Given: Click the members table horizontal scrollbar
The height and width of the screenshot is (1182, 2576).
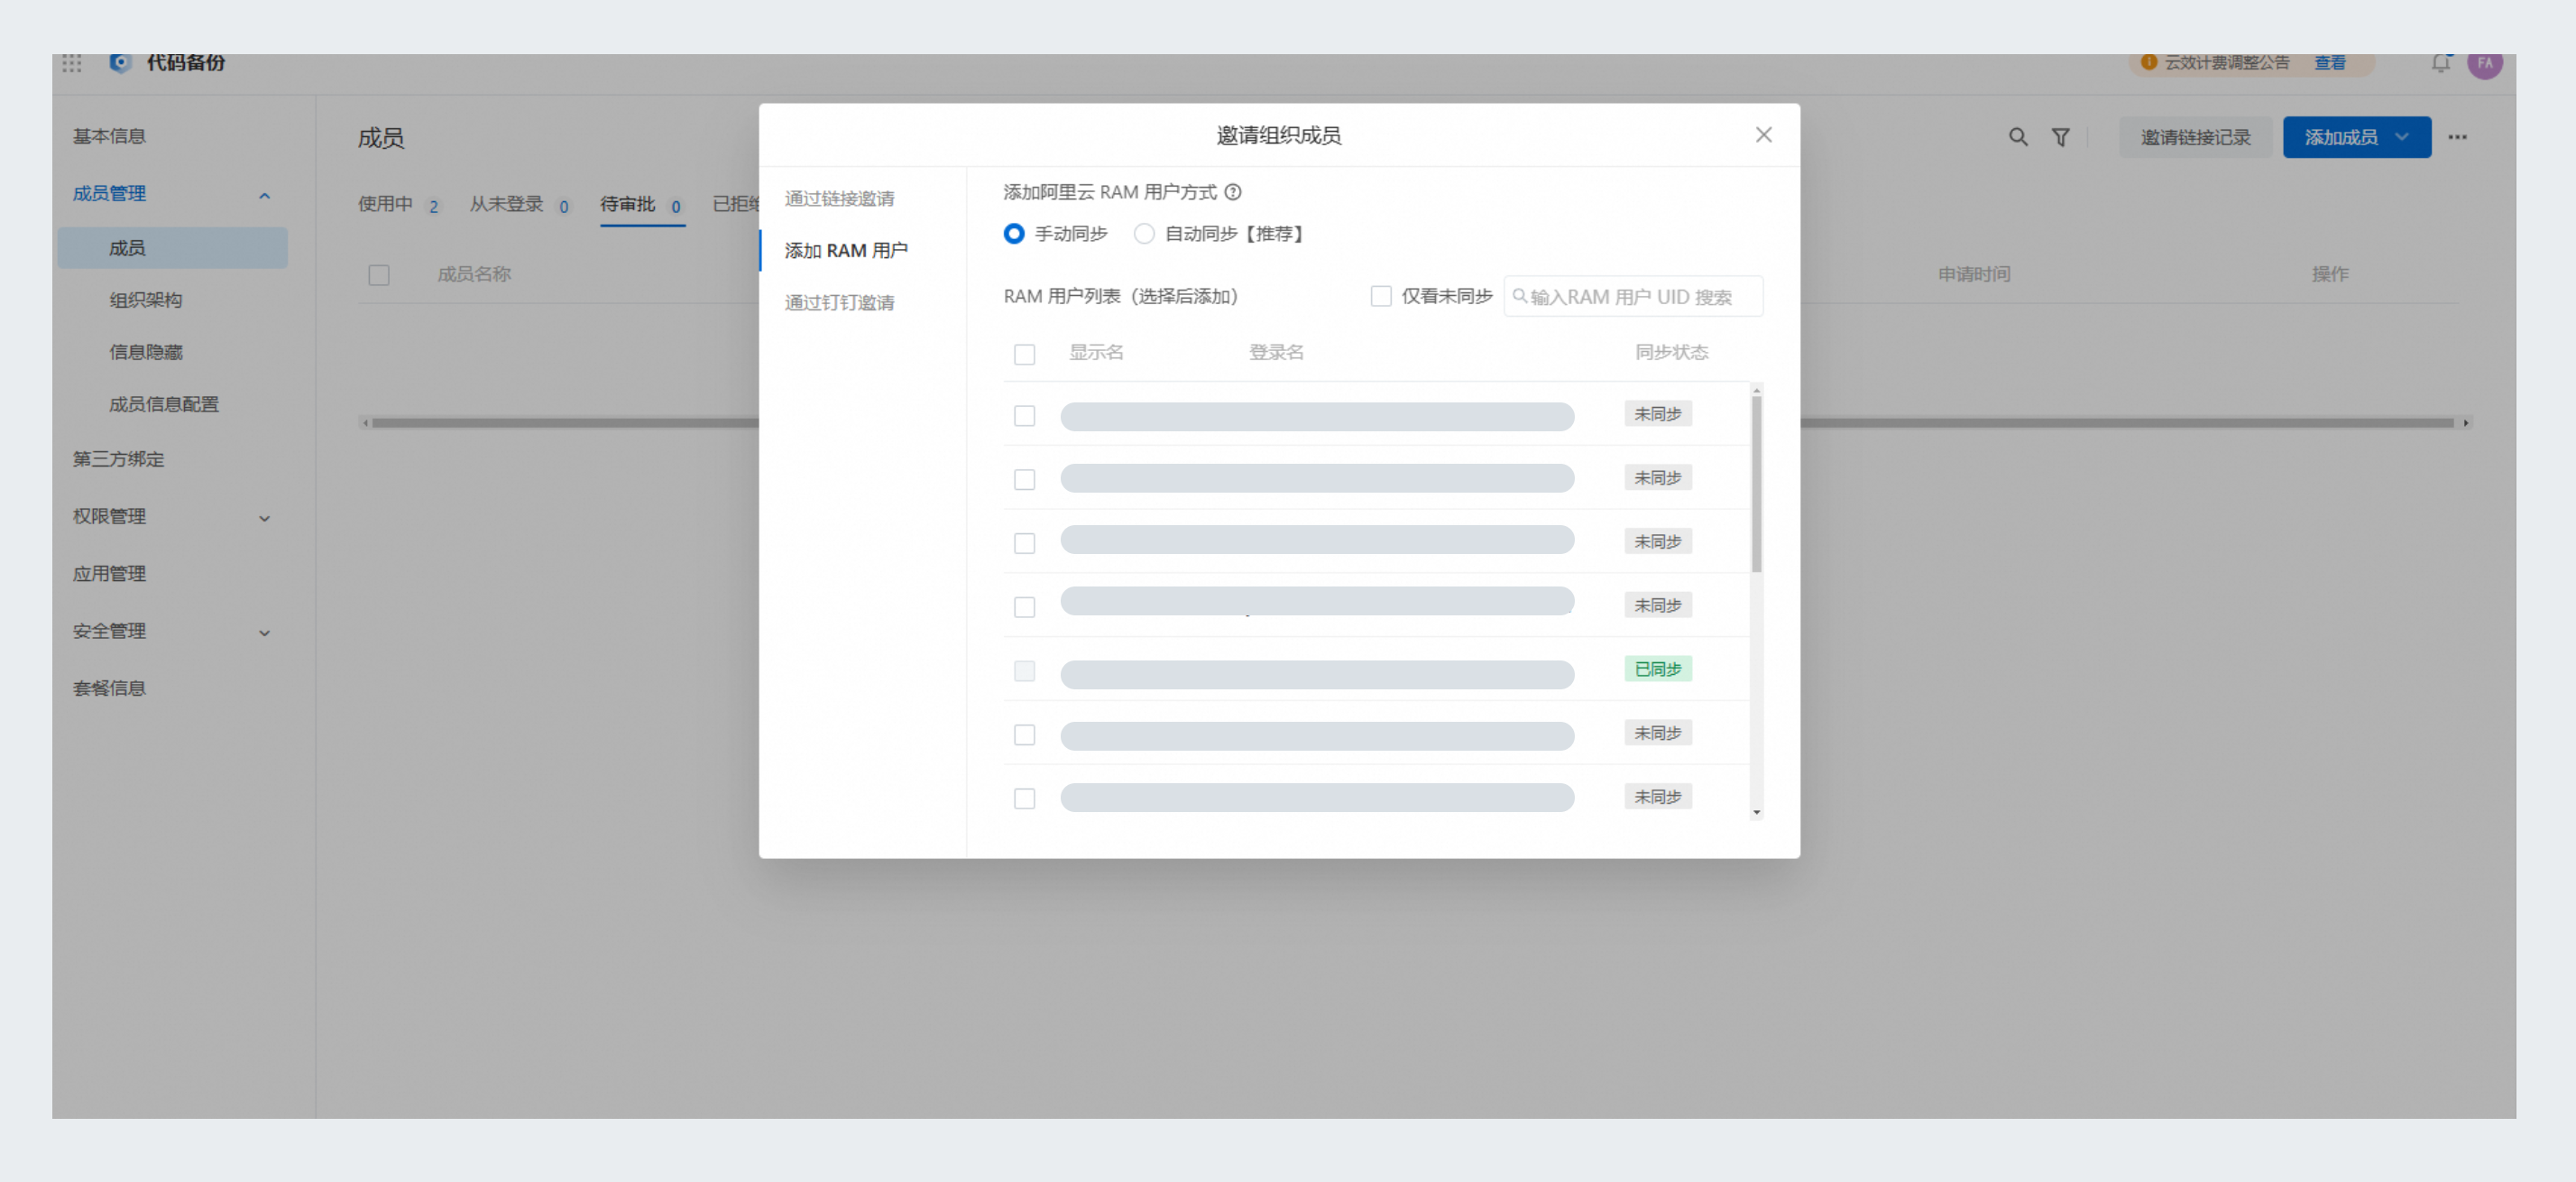Looking at the screenshot, I should click(1412, 423).
